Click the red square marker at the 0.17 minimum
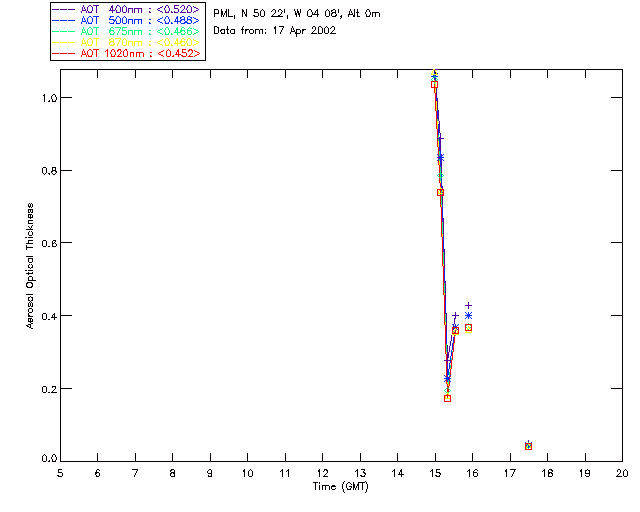The height and width of the screenshot is (512, 640). (447, 398)
